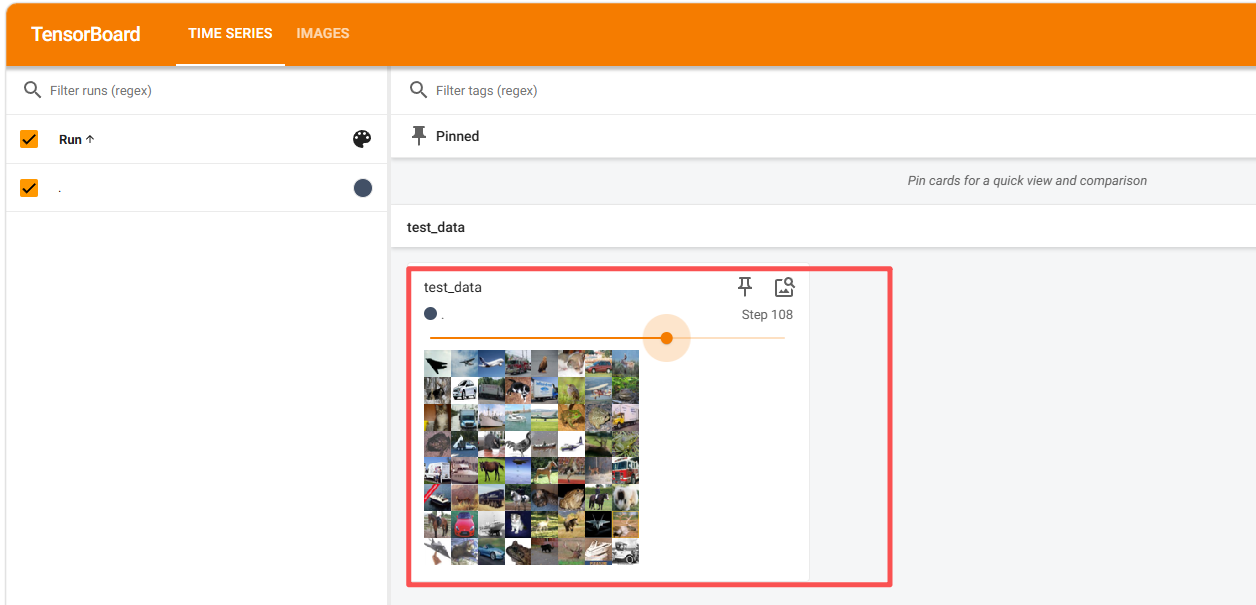Sort runs by the Run column header

click(x=76, y=140)
